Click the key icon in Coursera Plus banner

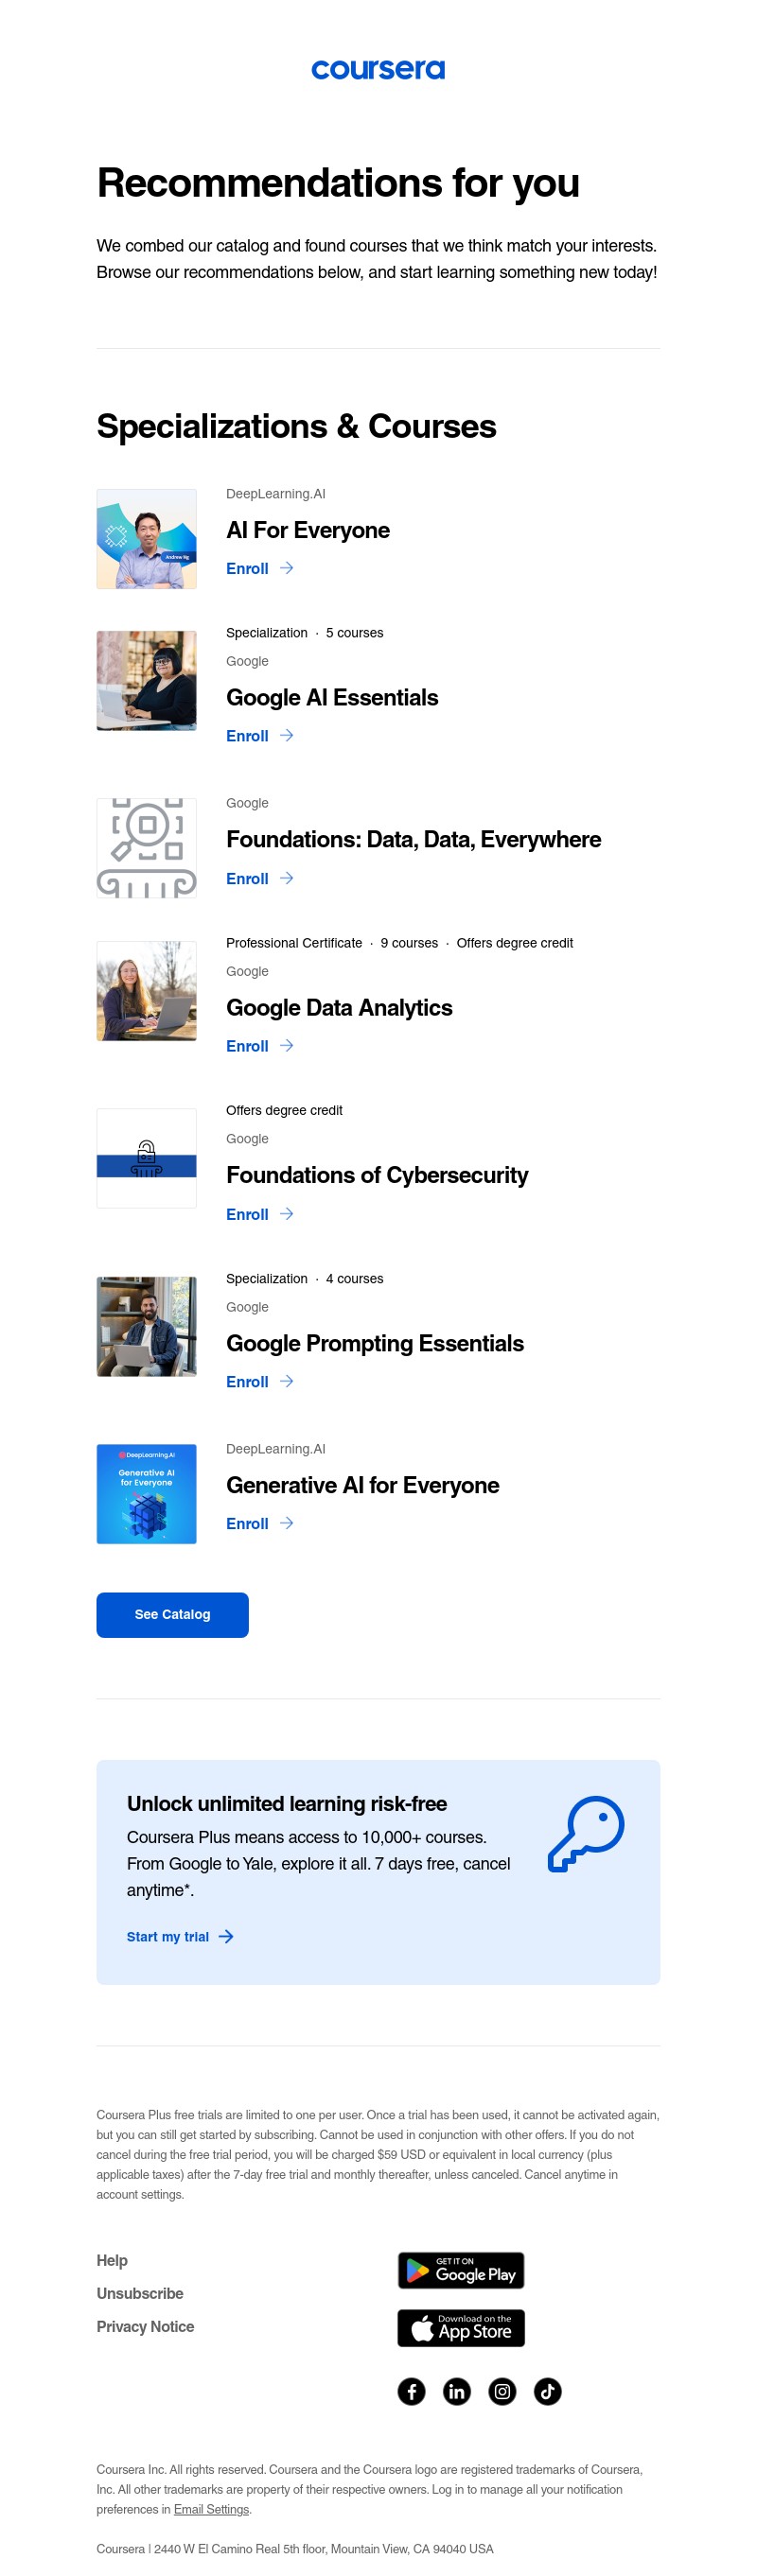[586, 1833]
